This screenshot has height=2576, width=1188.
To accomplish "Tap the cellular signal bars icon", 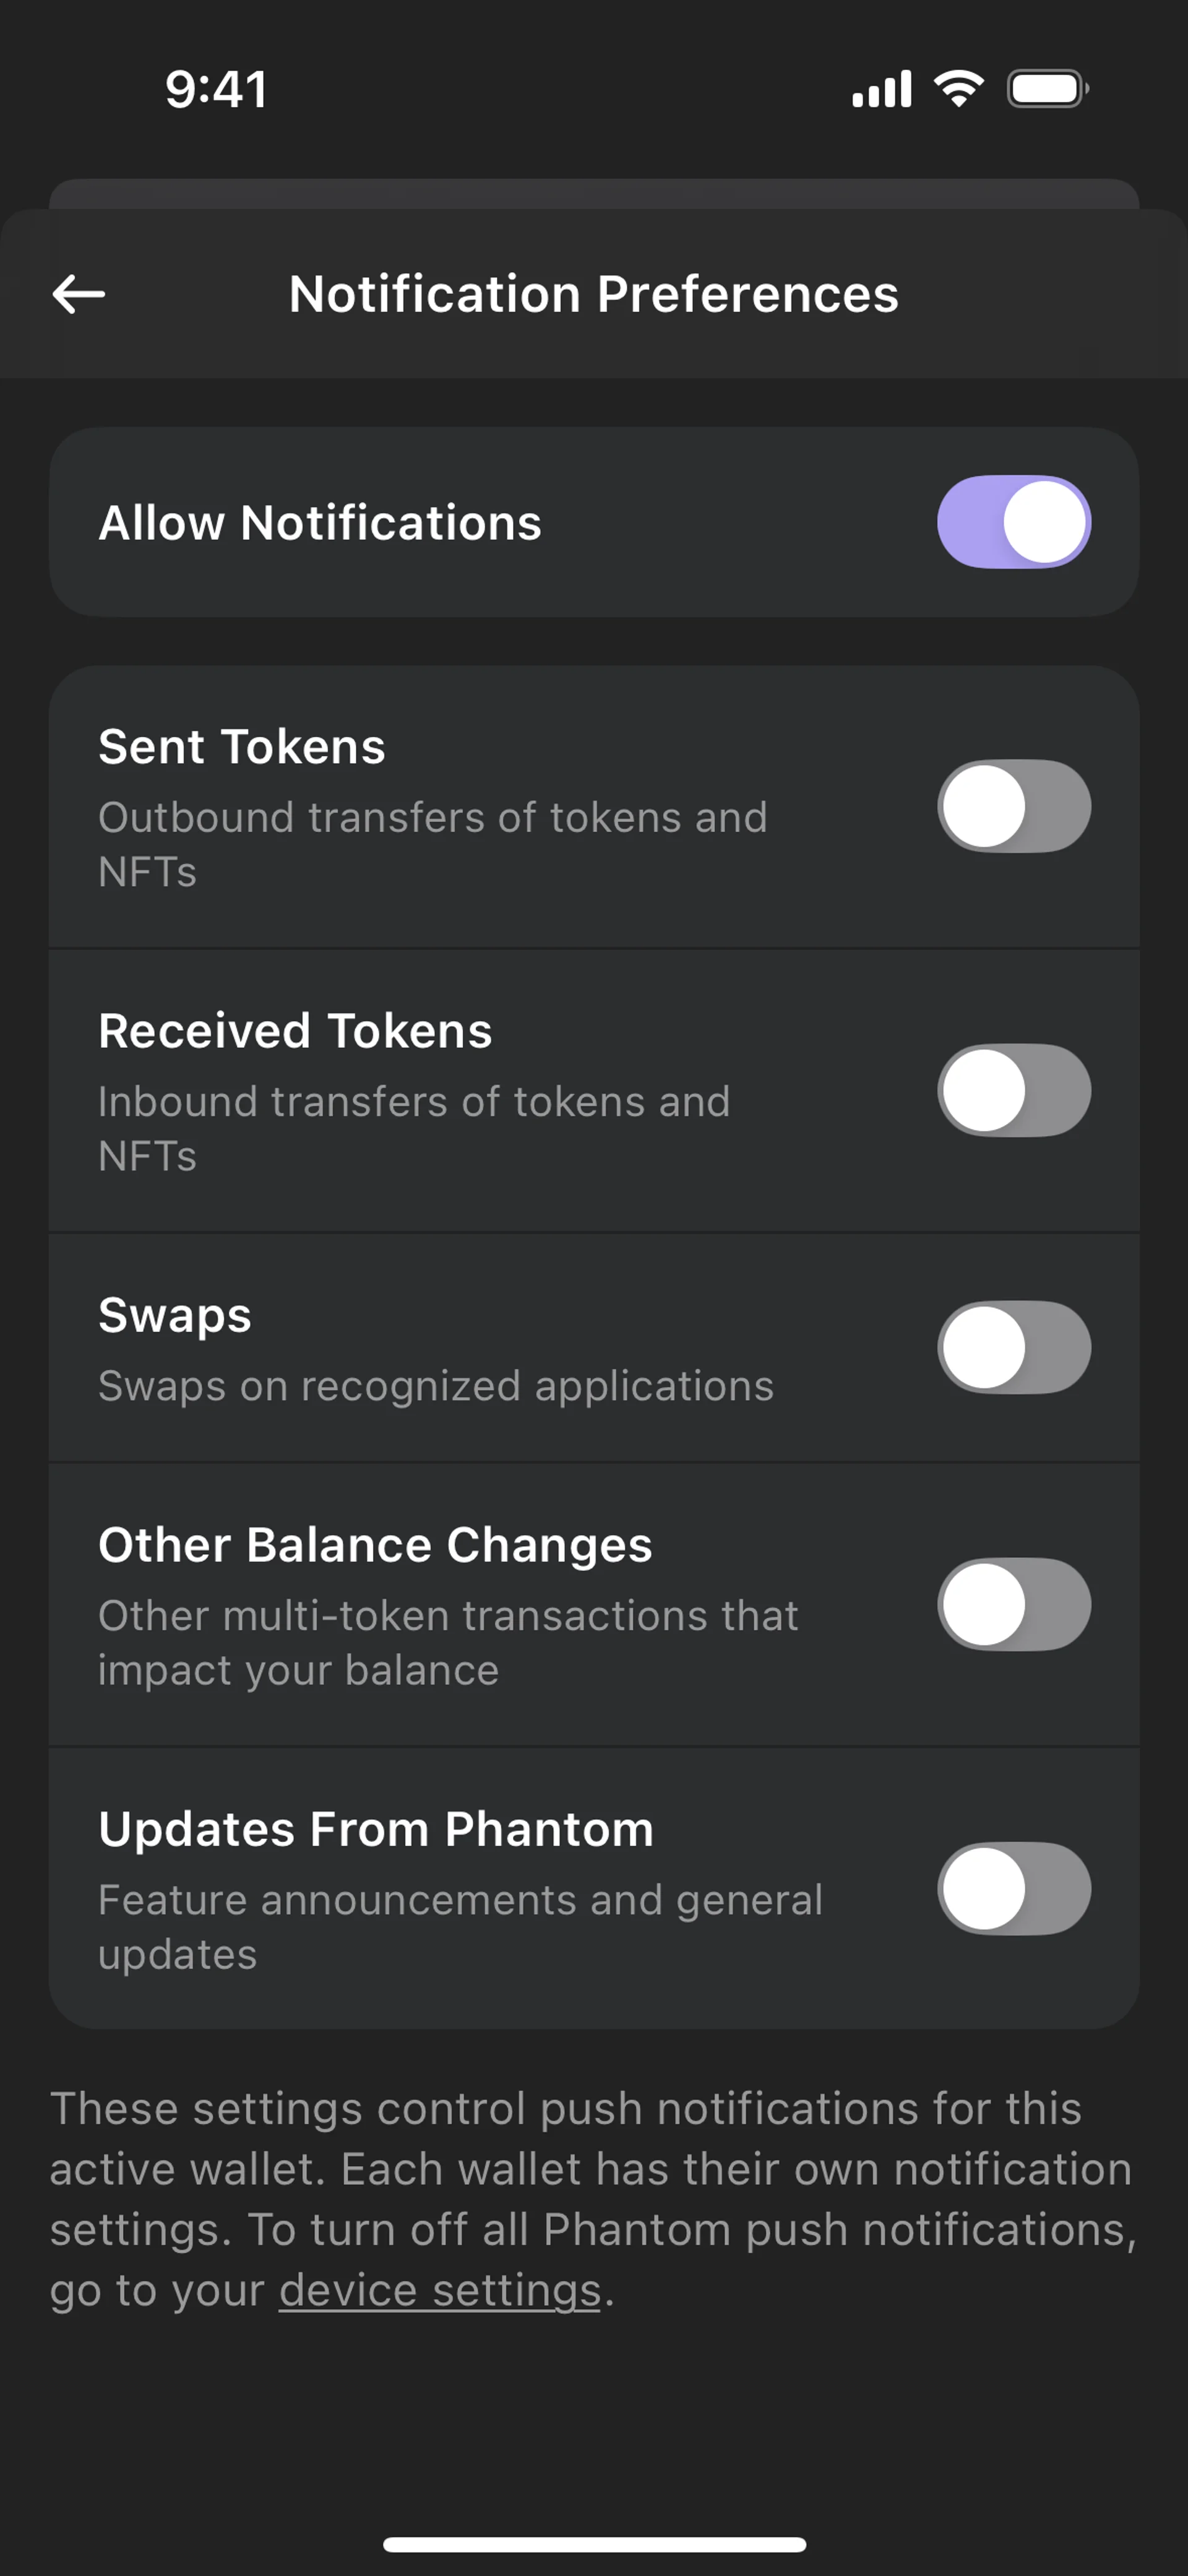I will 881,89.
